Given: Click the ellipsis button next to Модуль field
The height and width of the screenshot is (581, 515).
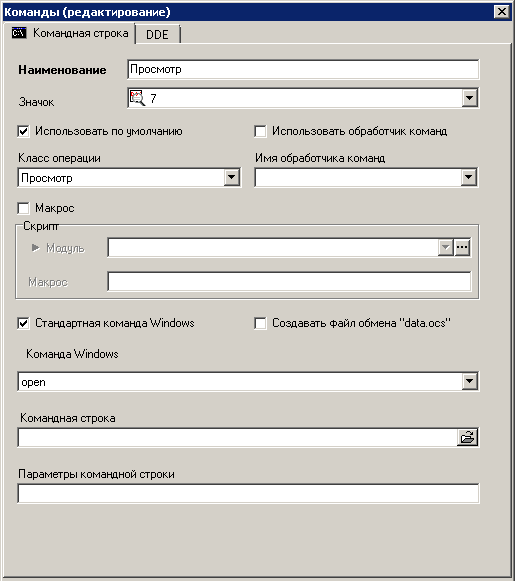Looking at the screenshot, I should 462,247.
